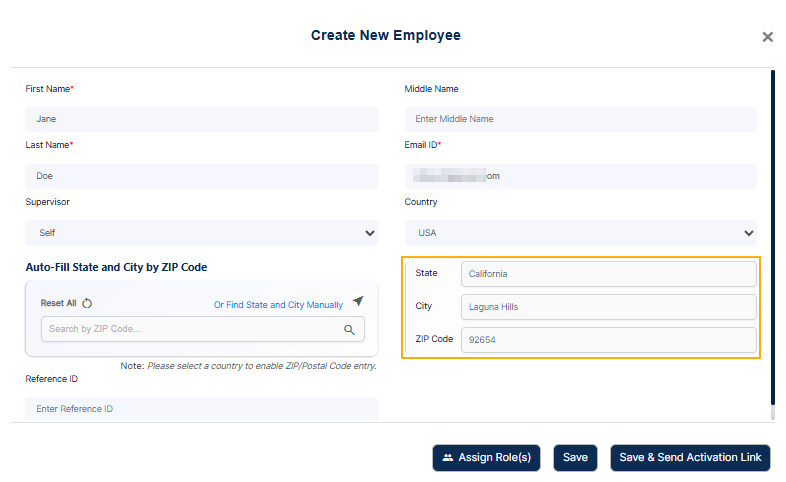Viewport: 786px width, 482px height.
Task: Click the Reset All label
Action: (58, 303)
